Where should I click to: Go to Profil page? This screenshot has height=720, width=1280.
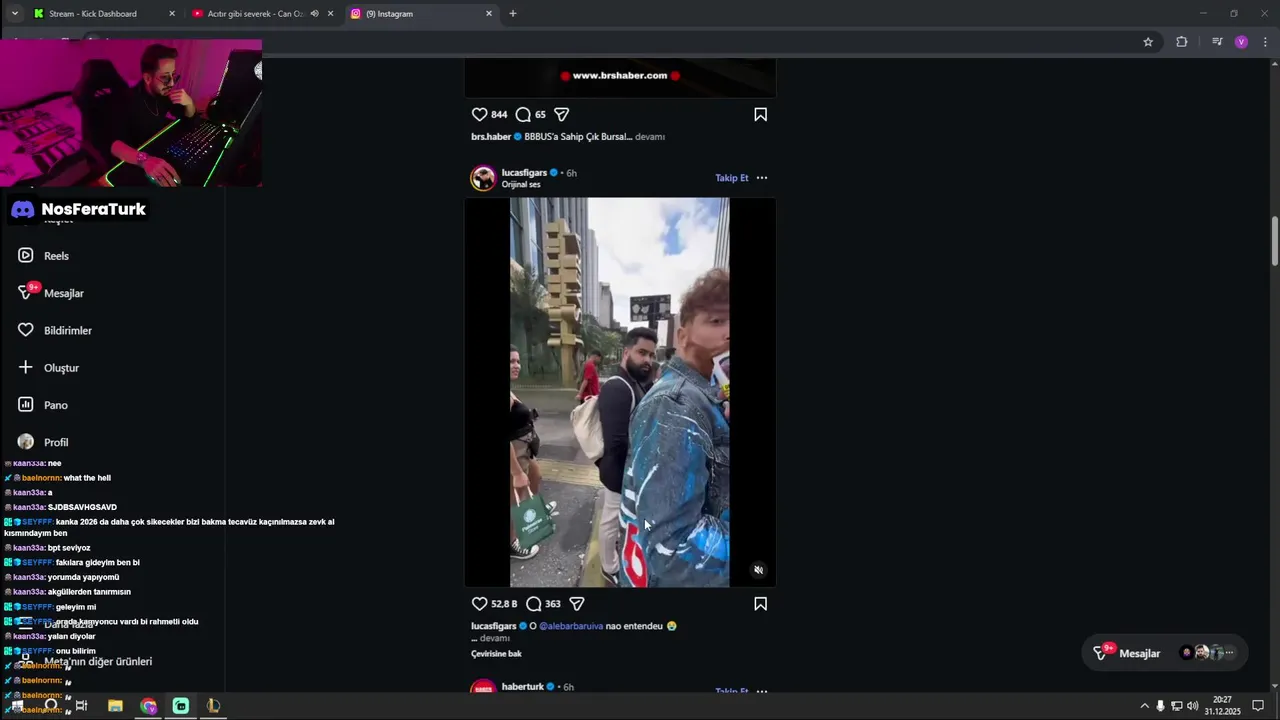coord(43,442)
